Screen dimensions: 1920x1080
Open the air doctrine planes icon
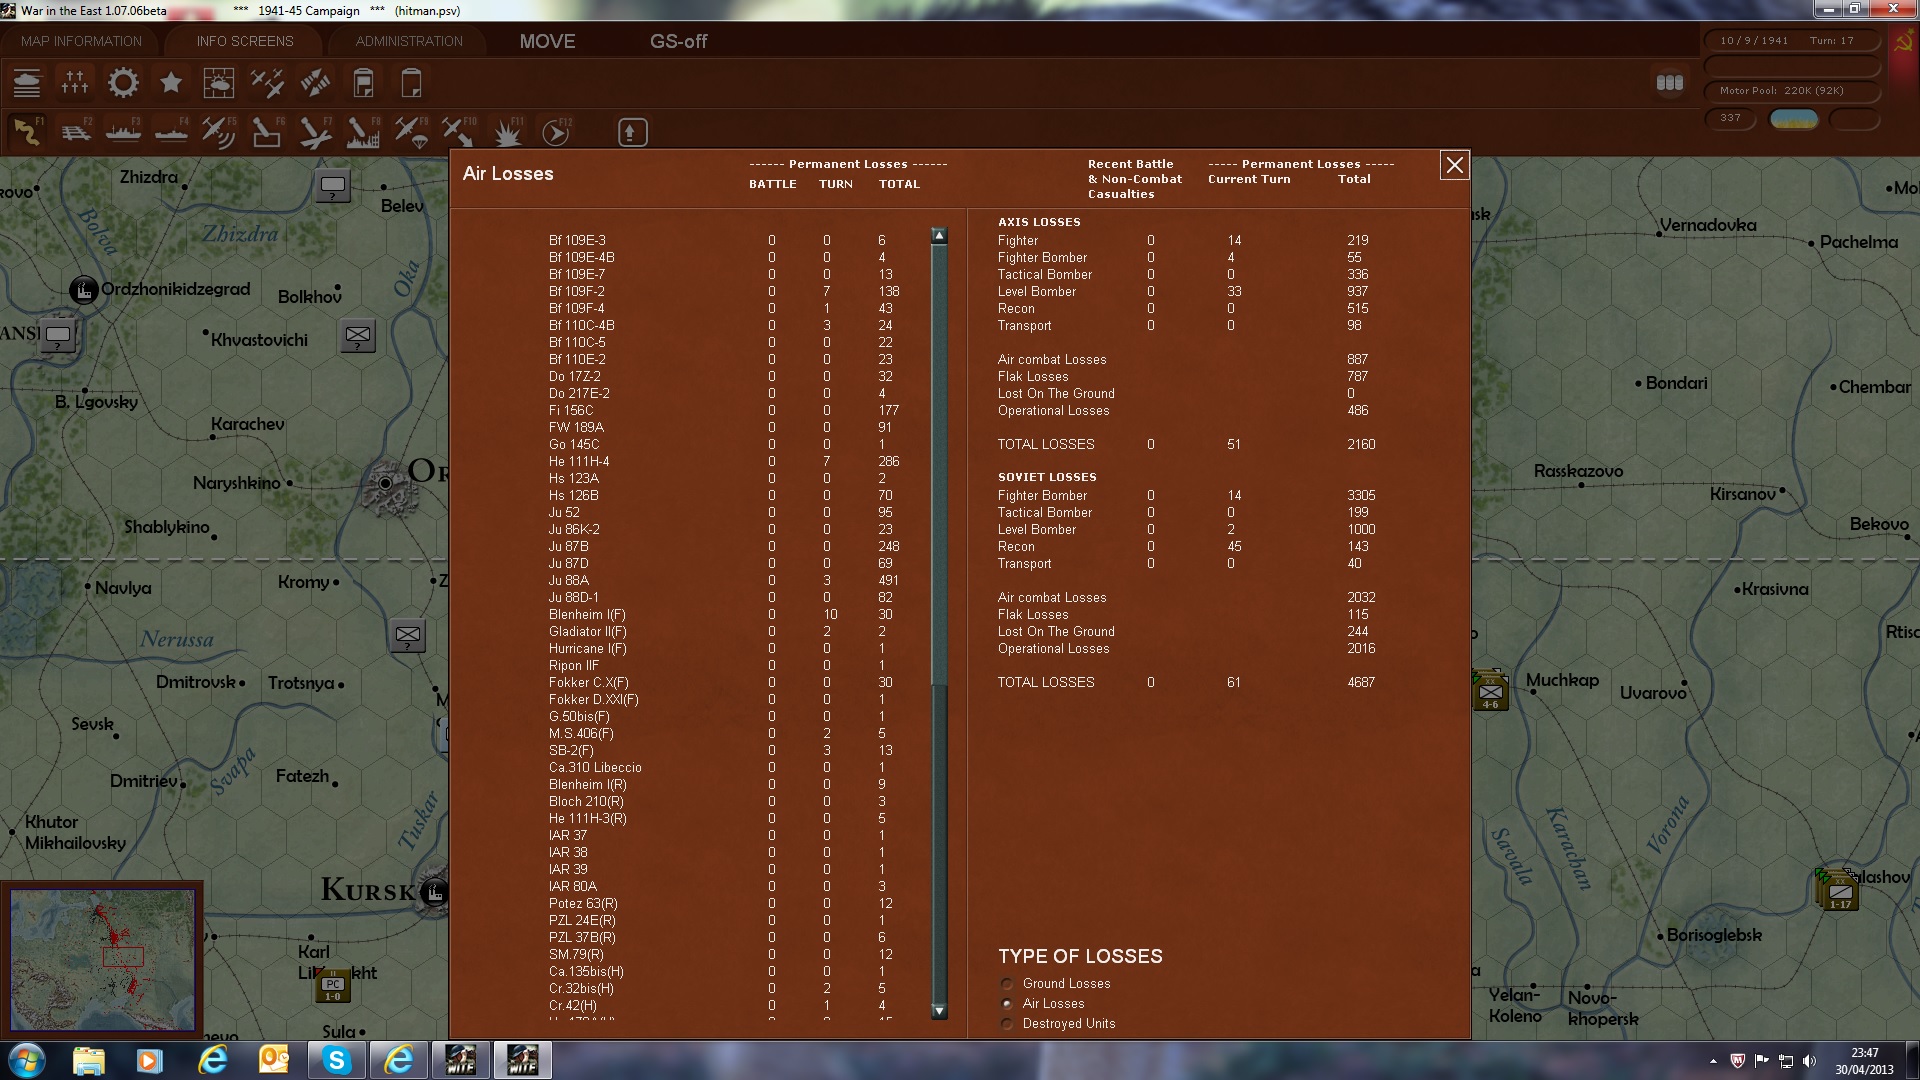[x=267, y=83]
